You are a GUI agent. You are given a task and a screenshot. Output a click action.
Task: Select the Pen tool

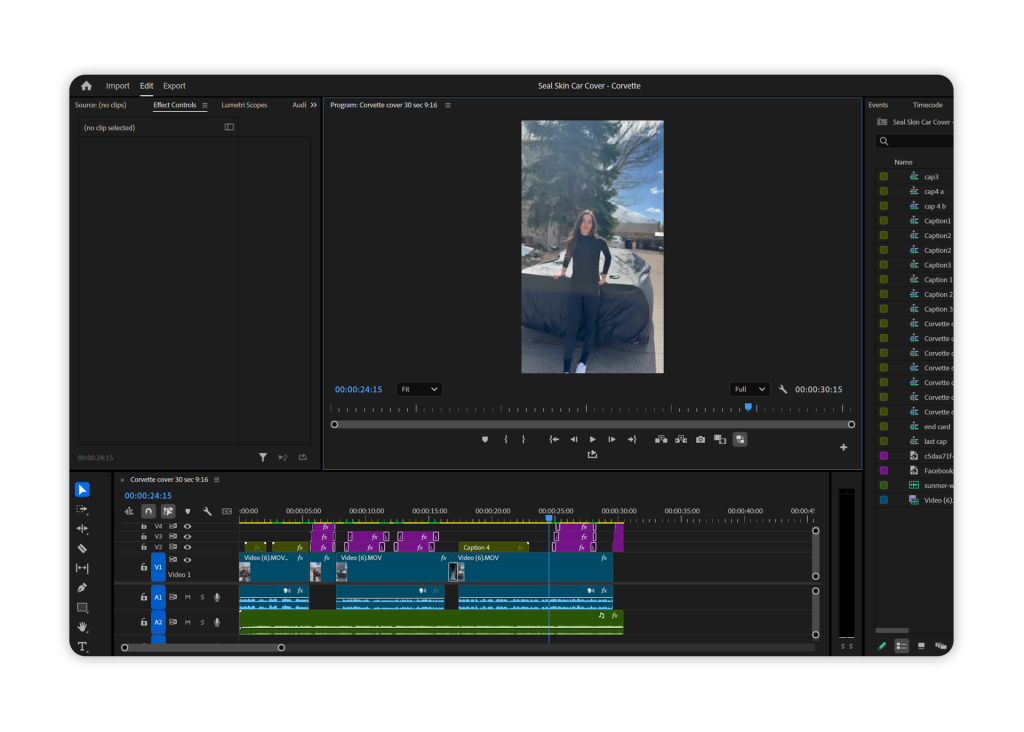[x=82, y=588]
